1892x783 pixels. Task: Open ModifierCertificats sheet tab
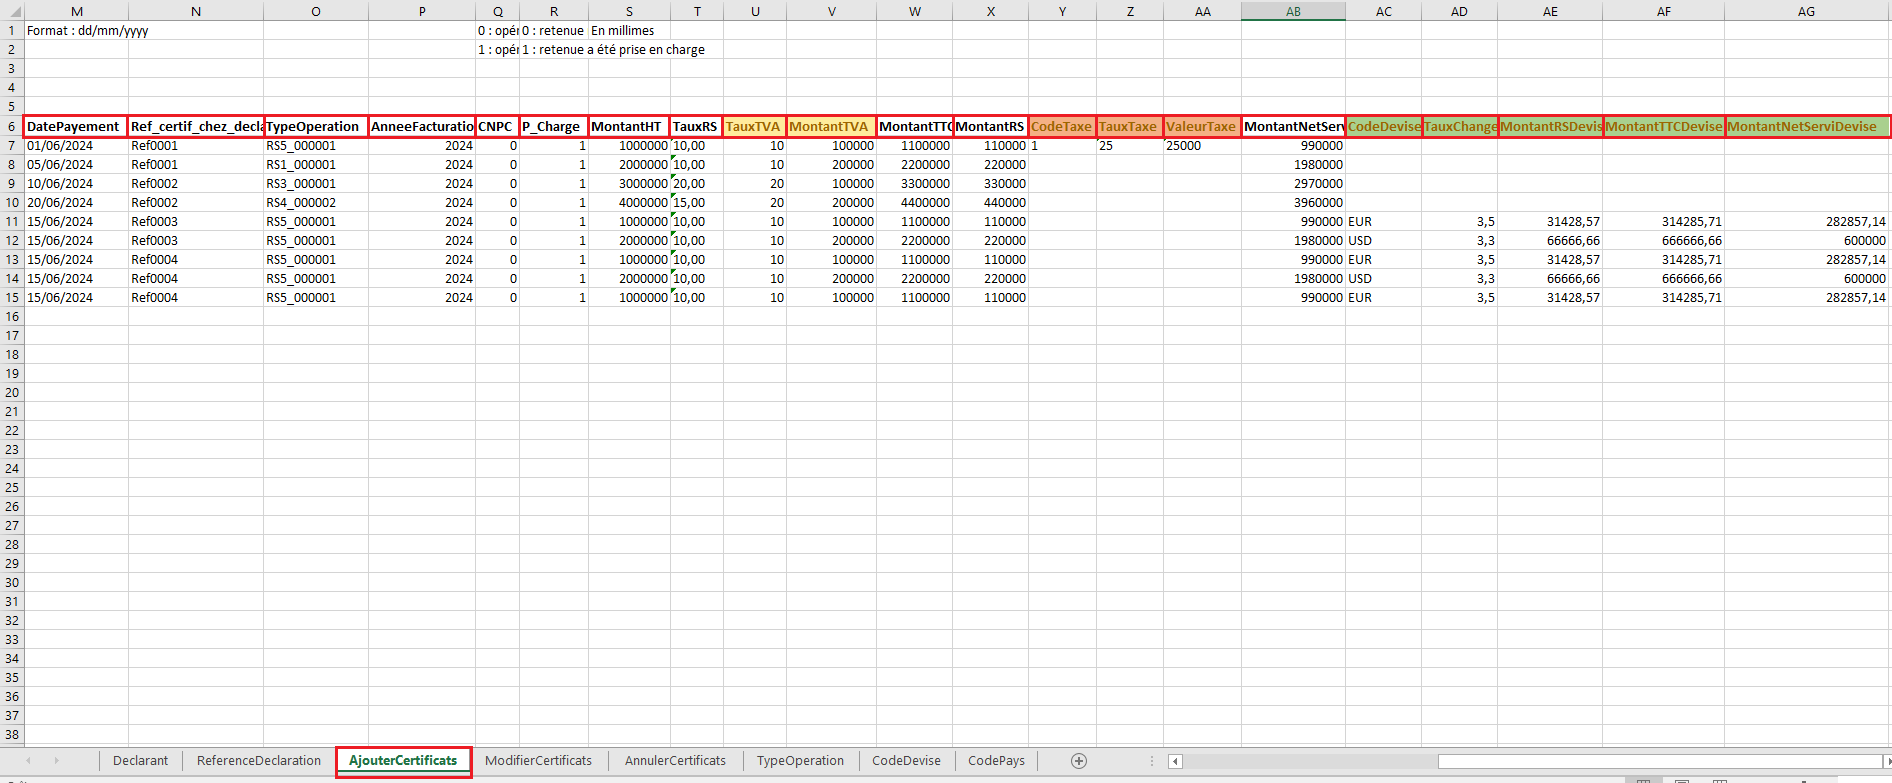pyautogui.click(x=538, y=761)
